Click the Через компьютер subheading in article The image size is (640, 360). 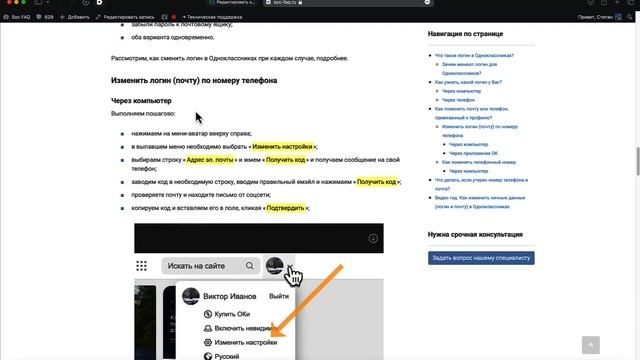(141, 100)
